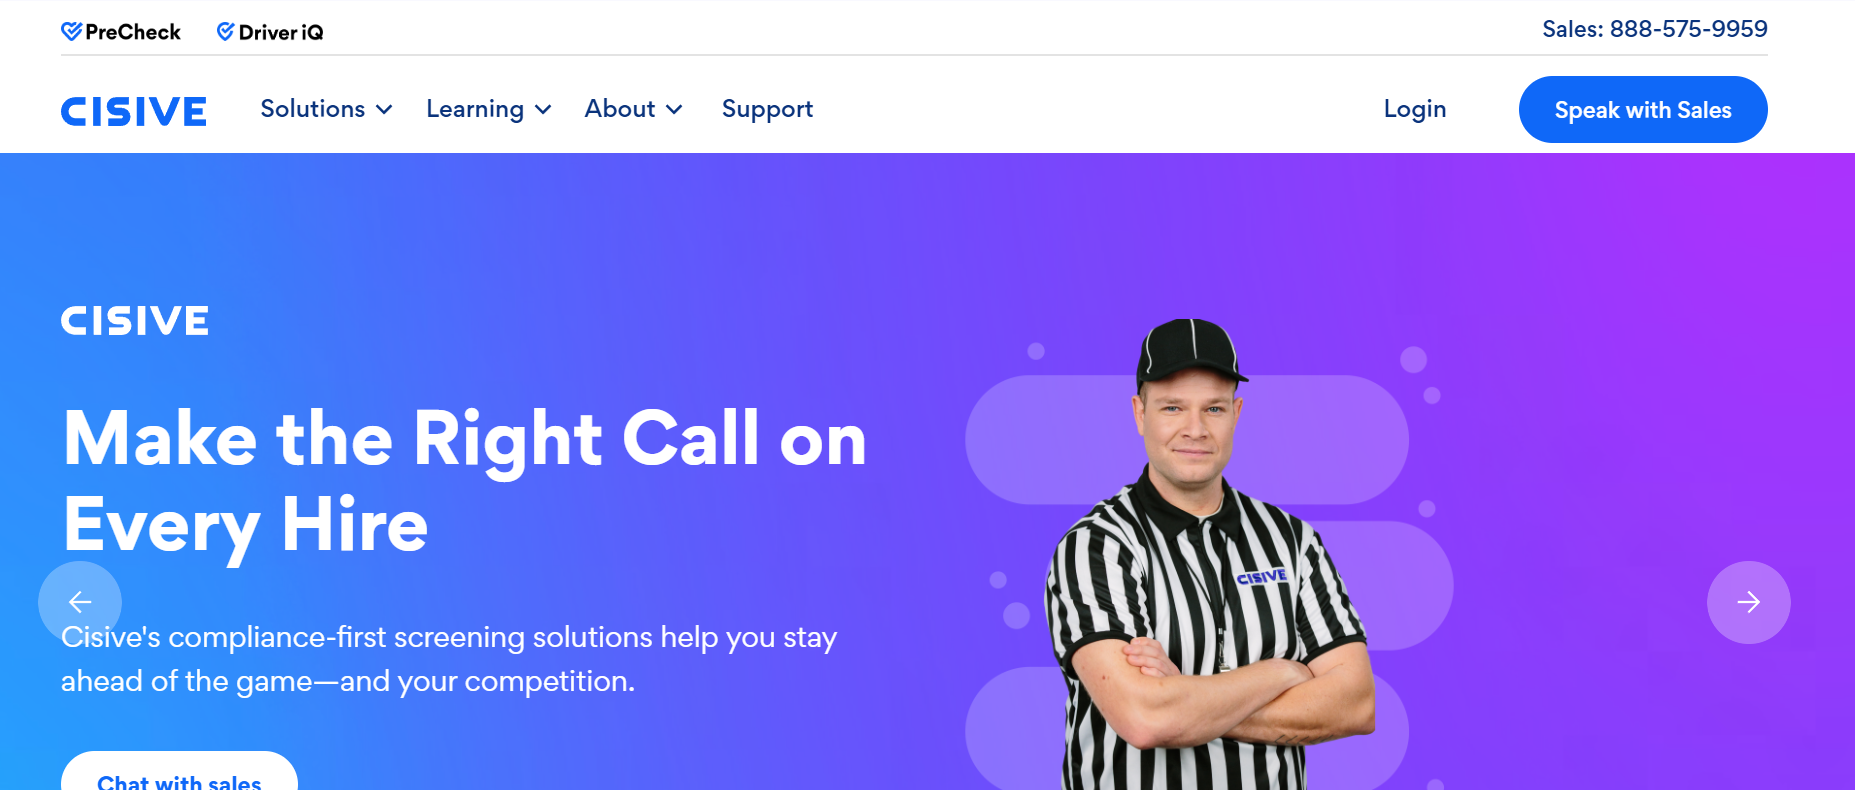
Task: Click the white CISIVE logo in hero banner
Action: click(135, 321)
